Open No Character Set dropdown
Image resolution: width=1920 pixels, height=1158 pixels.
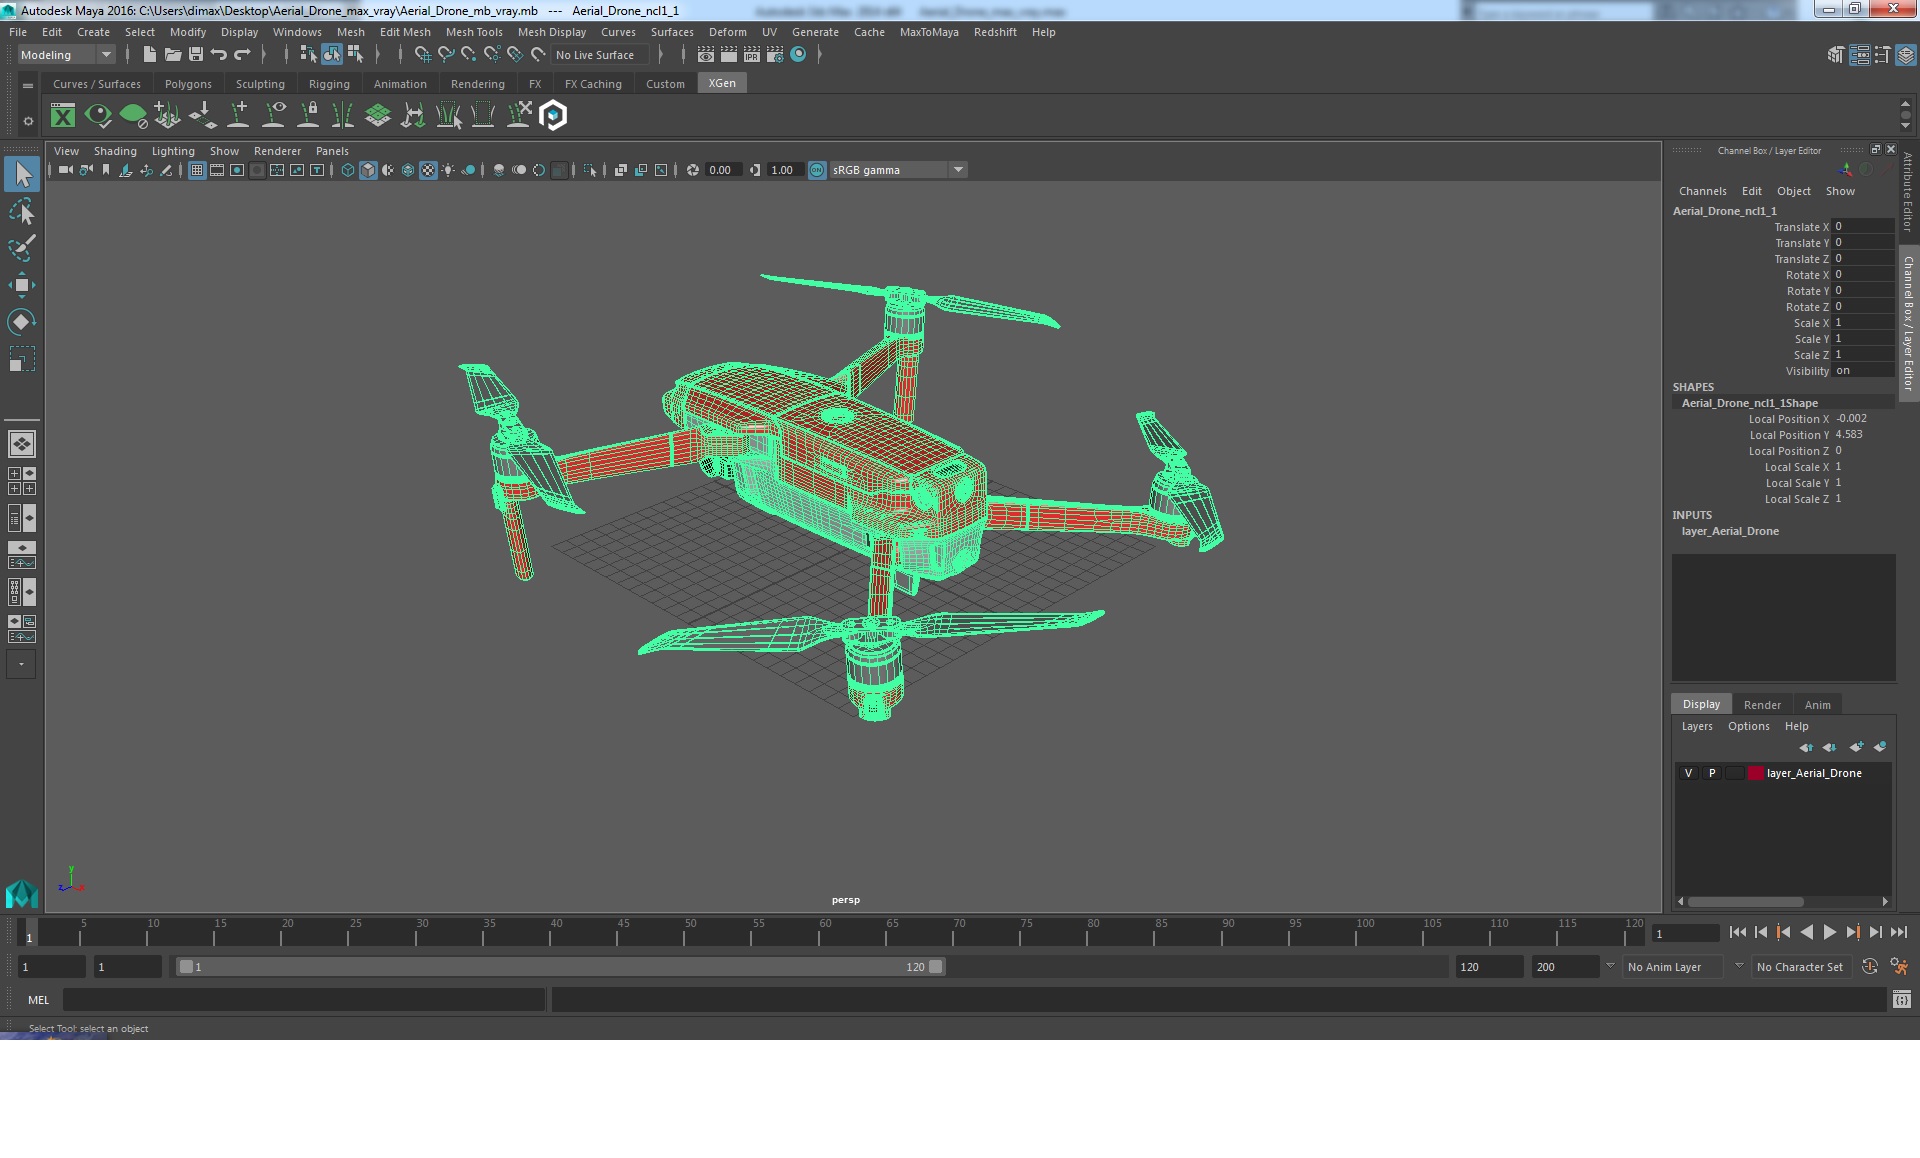(1800, 967)
